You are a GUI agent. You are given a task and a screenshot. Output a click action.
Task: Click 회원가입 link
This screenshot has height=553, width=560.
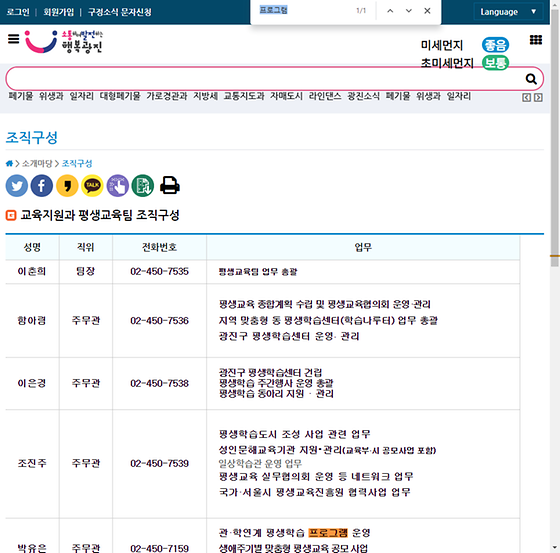[59, 12]
